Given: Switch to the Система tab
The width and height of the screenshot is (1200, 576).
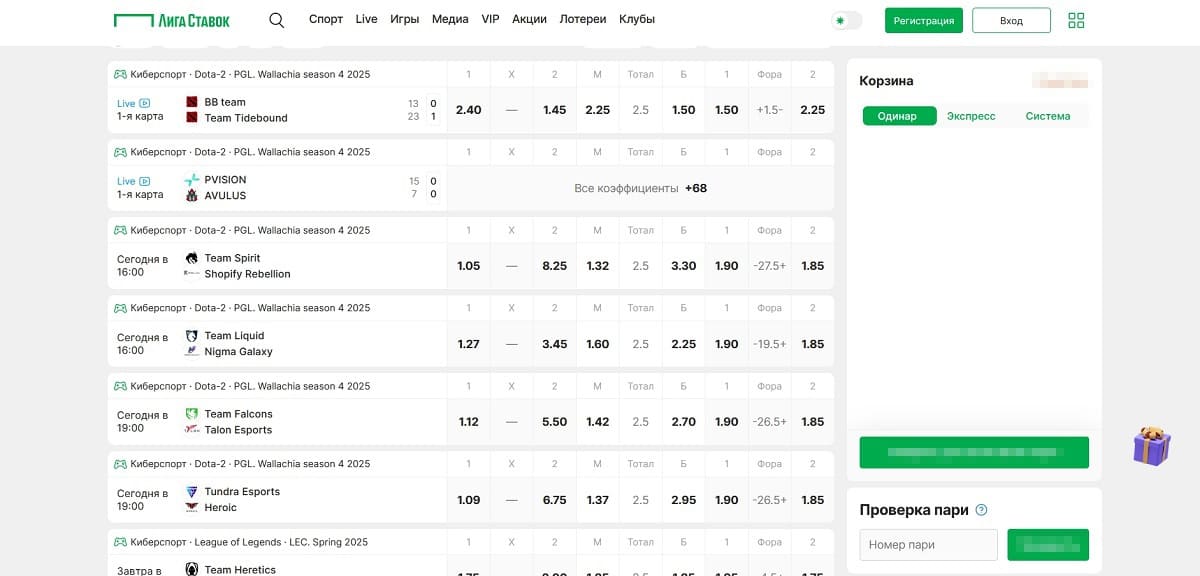Looking at the screenshot, I should (x=1047, y=116).
